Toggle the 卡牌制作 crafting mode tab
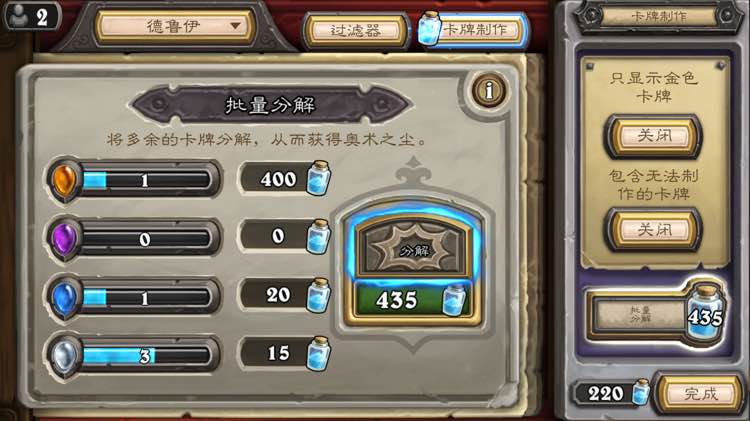The width and height of the screenshot is (750, 421). click(x=474, y=30)
